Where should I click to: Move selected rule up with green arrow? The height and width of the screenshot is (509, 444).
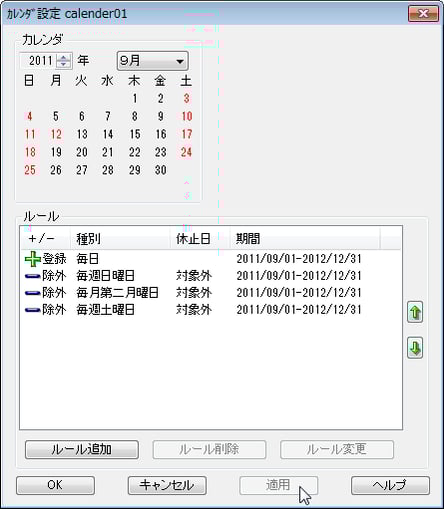[x=415, y=312]
